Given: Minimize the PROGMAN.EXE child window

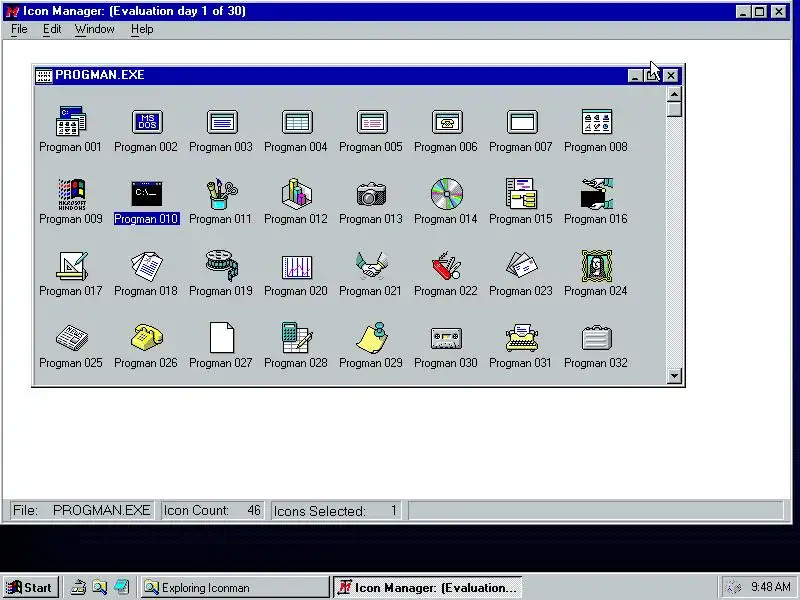Looking at the screenshot, I should [635, 76].
